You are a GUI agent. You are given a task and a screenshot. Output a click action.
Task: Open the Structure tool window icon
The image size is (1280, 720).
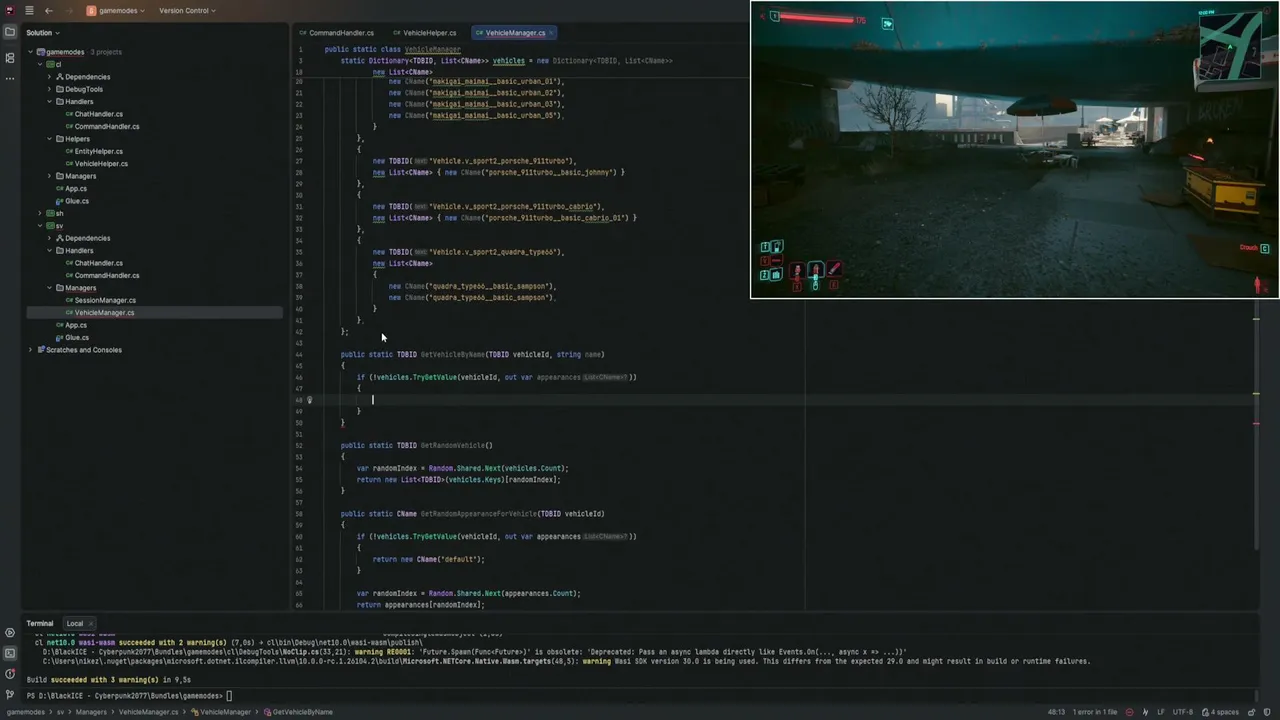click(10, 57)
